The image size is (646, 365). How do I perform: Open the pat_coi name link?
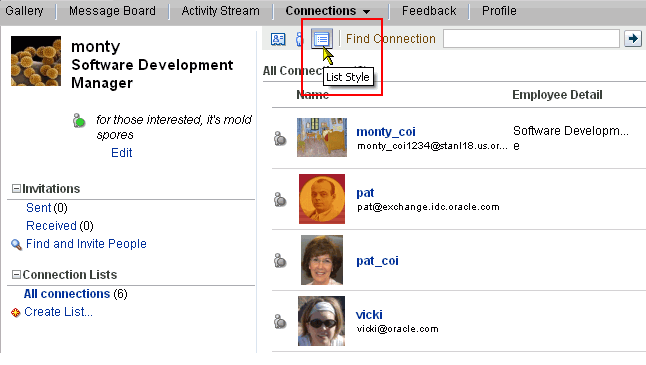click(377, 261)
